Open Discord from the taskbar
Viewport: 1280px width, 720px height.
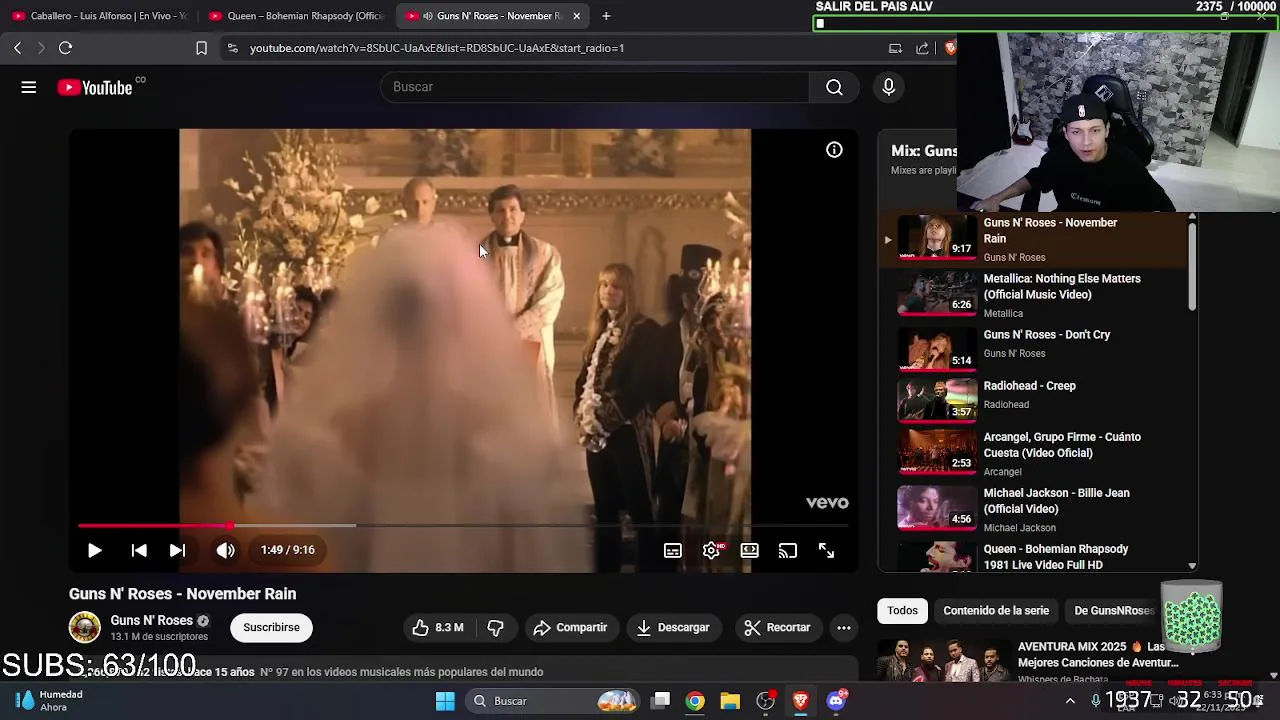[836, 701]
